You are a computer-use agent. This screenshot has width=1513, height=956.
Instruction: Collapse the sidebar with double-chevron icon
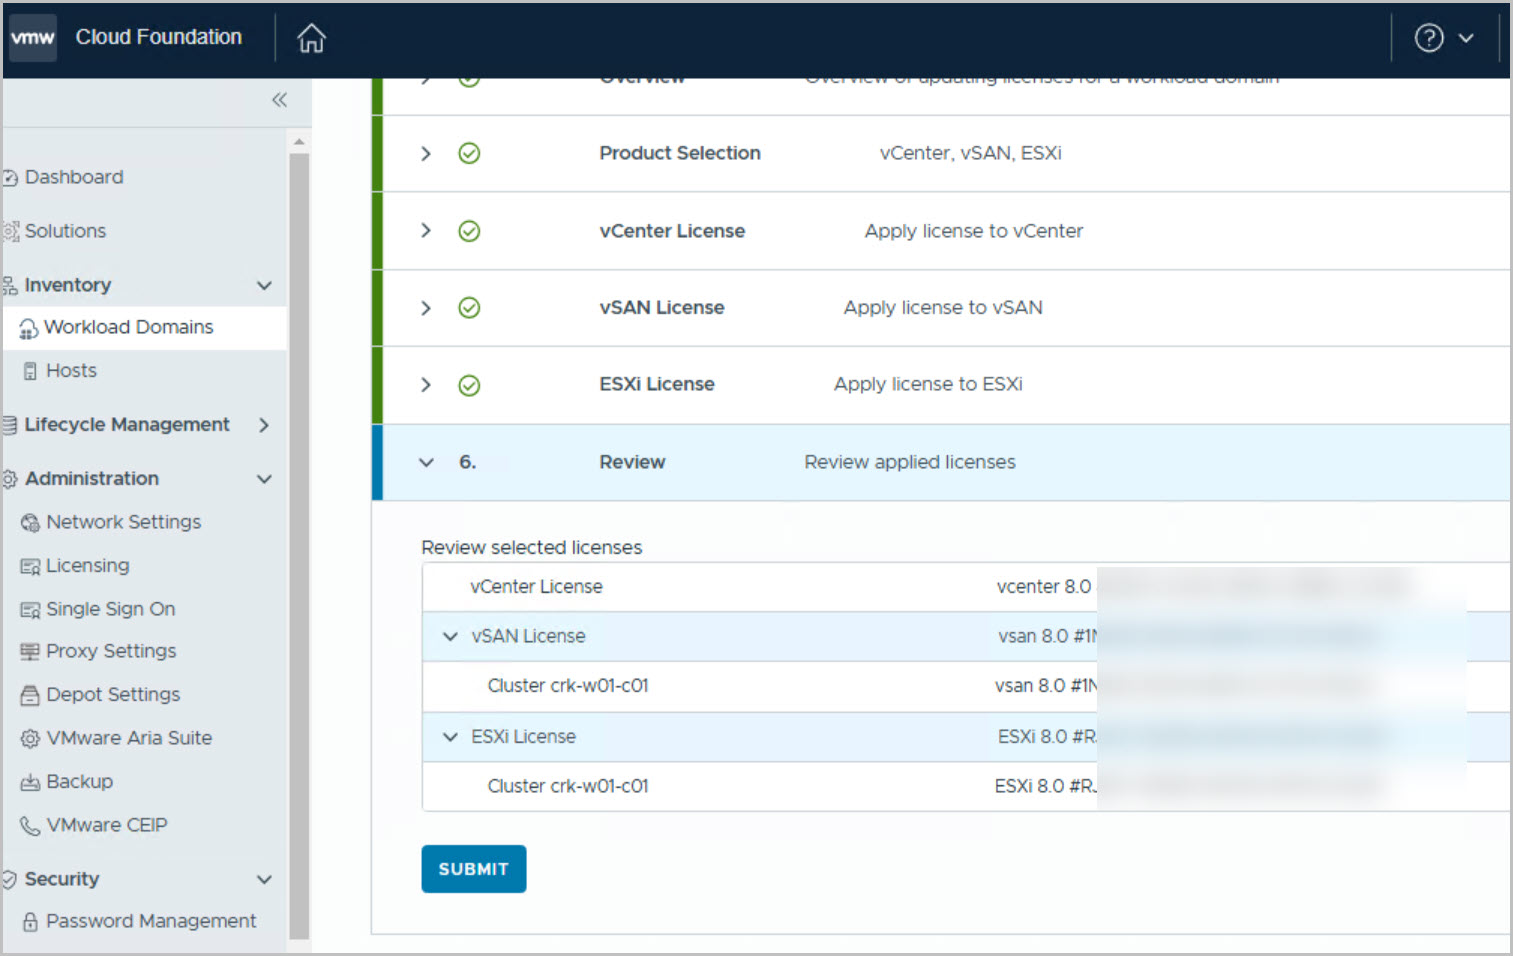tap(279, 100)
